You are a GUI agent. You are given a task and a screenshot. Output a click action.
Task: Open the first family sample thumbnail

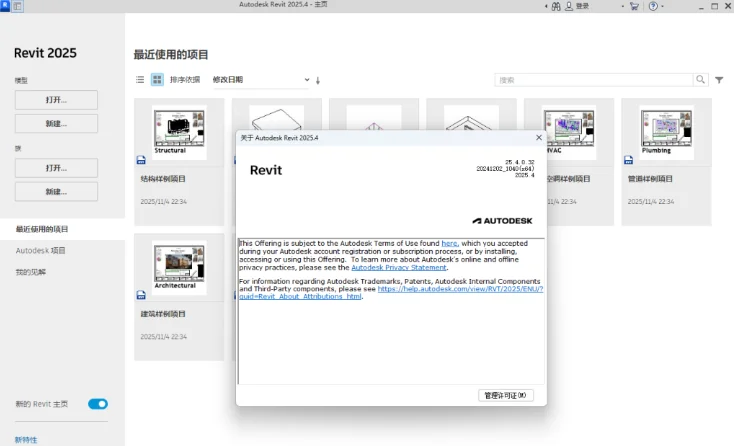pos(277,118)
